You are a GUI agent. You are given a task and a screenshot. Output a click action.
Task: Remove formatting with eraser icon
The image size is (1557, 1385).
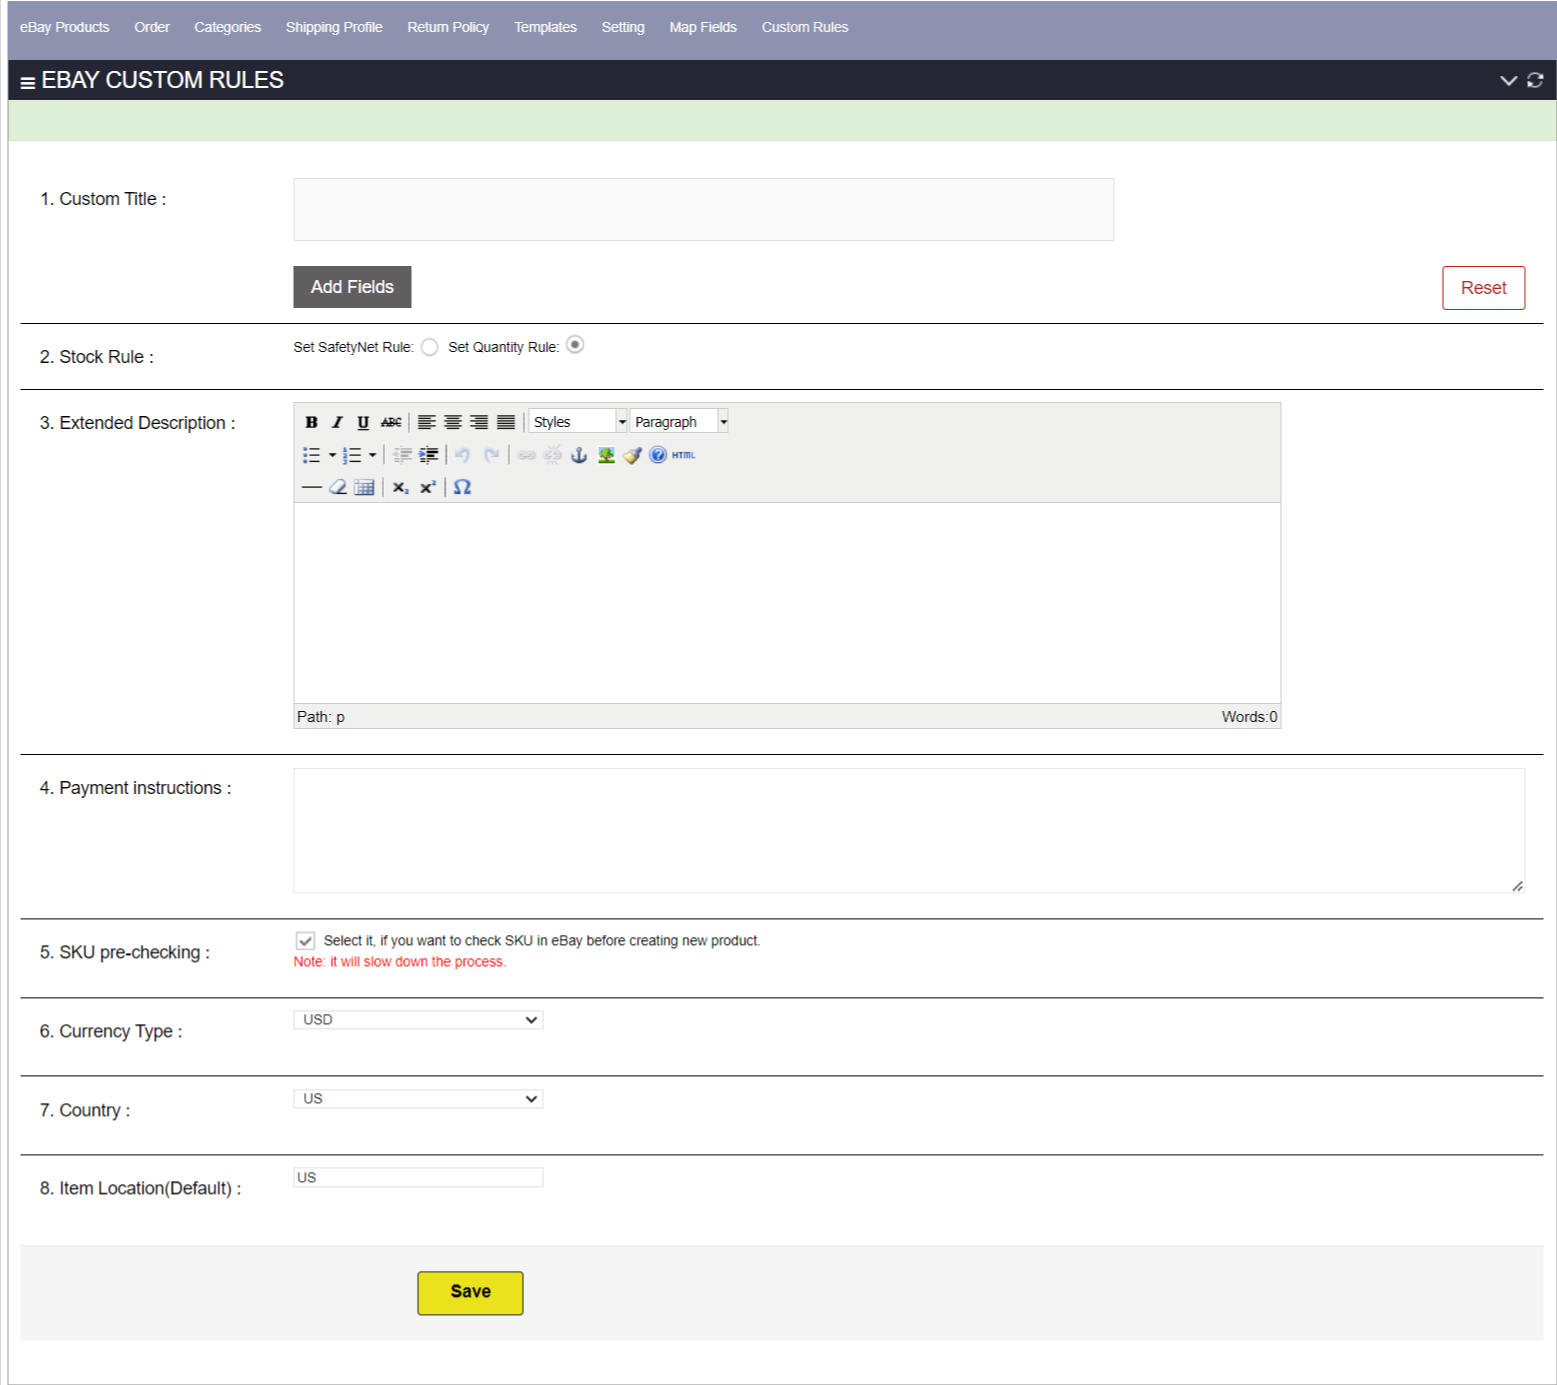[338, 487]
